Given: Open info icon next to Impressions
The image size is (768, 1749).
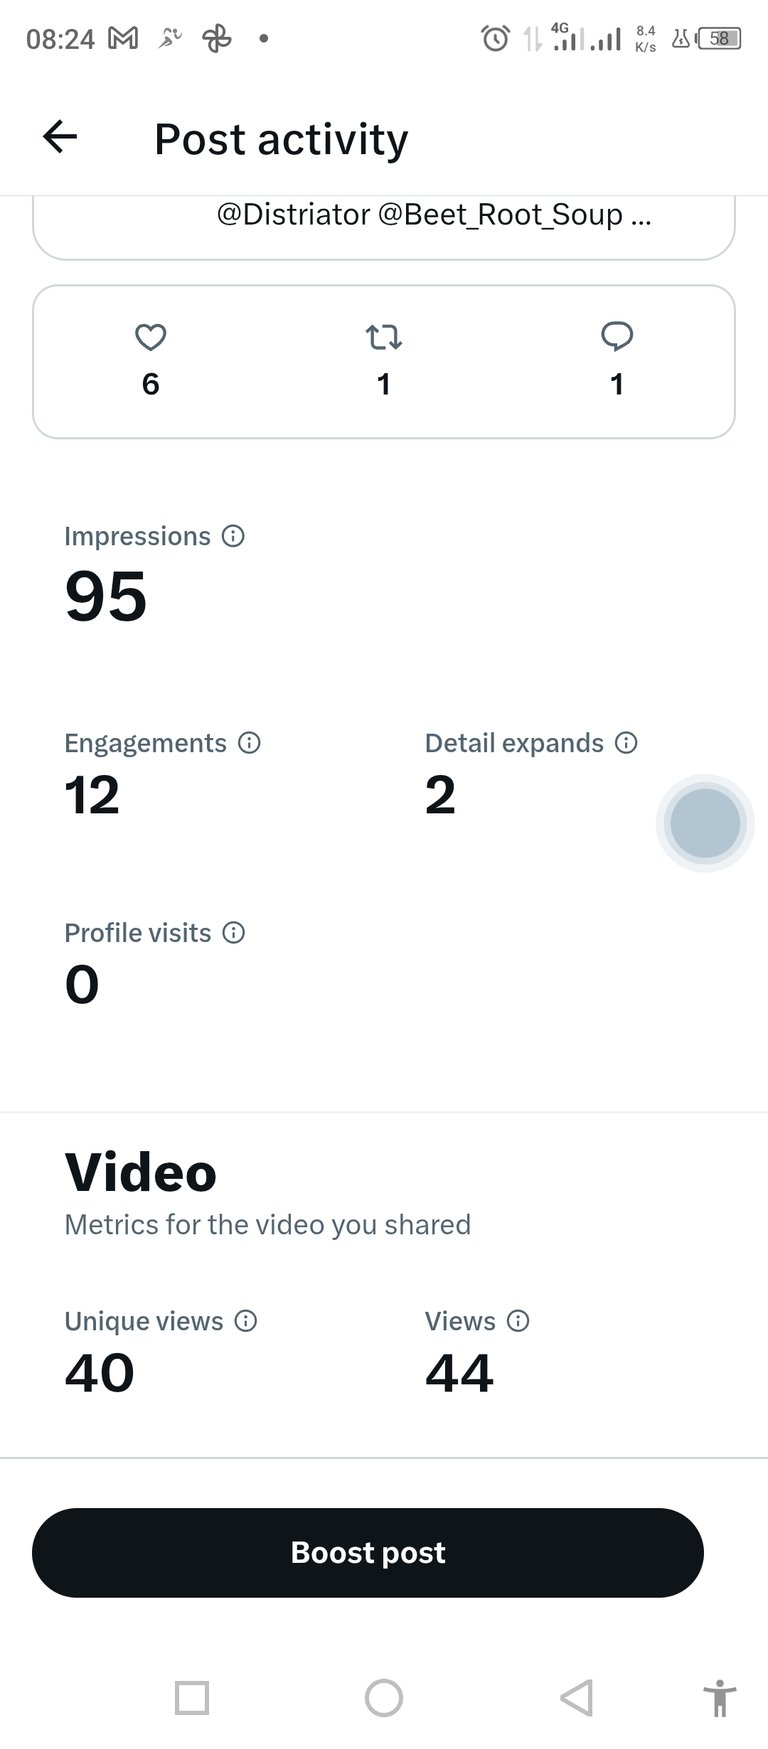Looking at the screenshot, I should click(x=233, y=536).
